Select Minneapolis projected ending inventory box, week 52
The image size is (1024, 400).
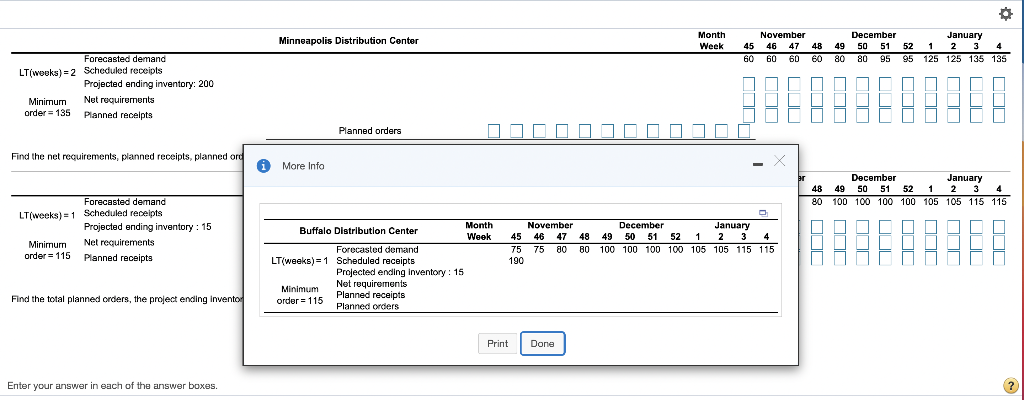point(908,84)
